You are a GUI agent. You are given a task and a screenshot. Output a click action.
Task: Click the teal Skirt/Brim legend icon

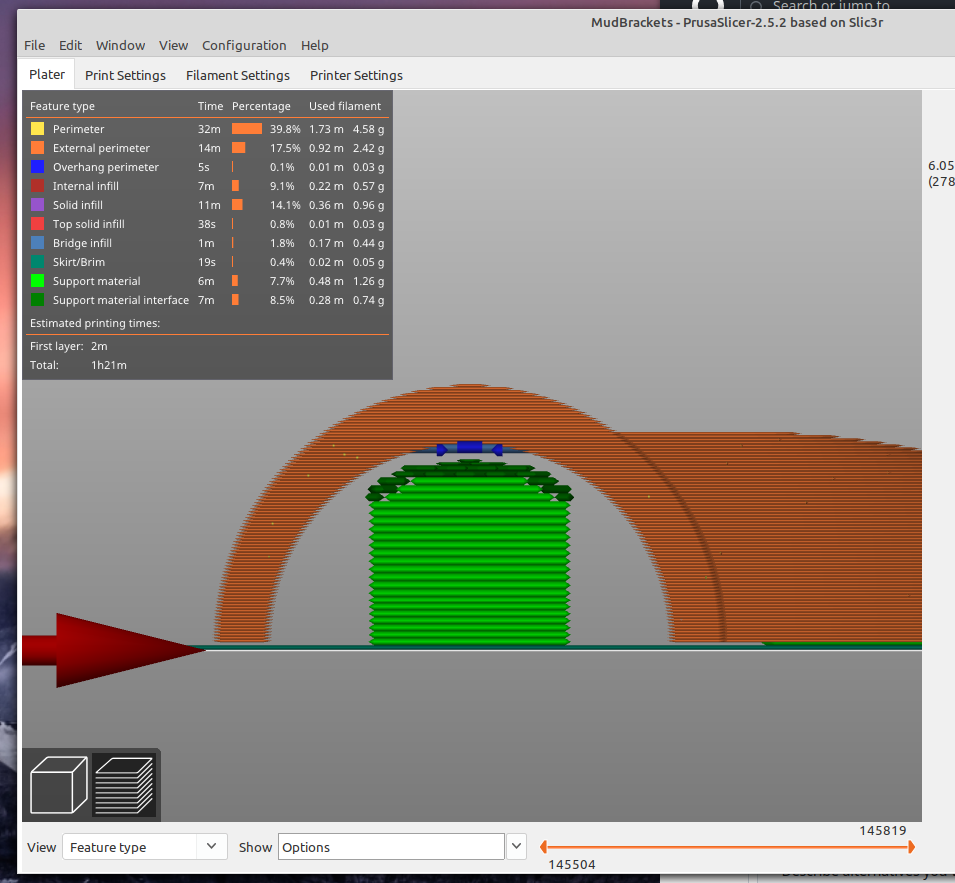pos(36,261)
